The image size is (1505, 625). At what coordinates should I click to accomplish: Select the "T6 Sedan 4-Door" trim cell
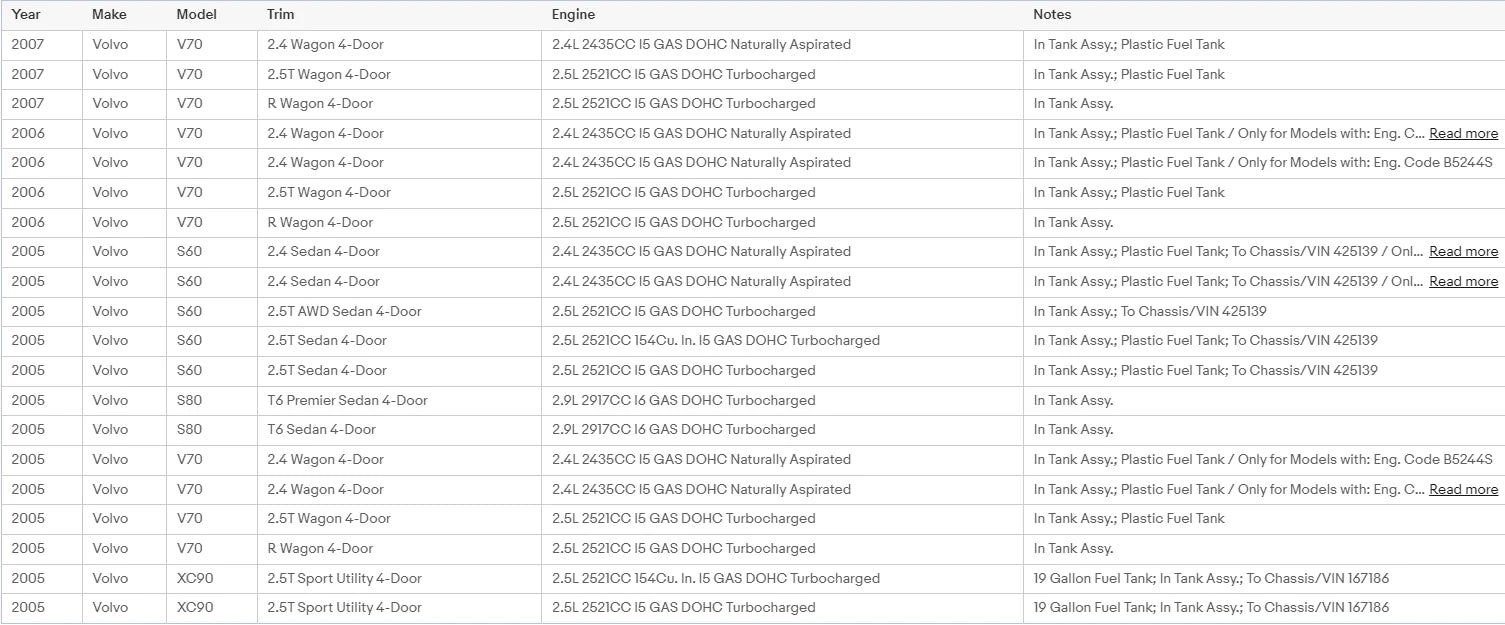(x=399, y=430)
